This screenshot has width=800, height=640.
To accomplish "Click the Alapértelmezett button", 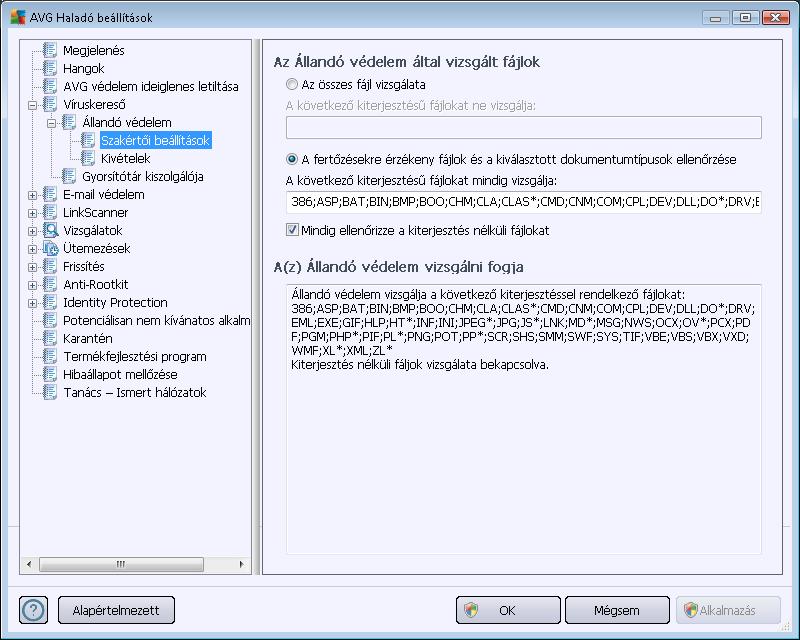I will [116, 610].
